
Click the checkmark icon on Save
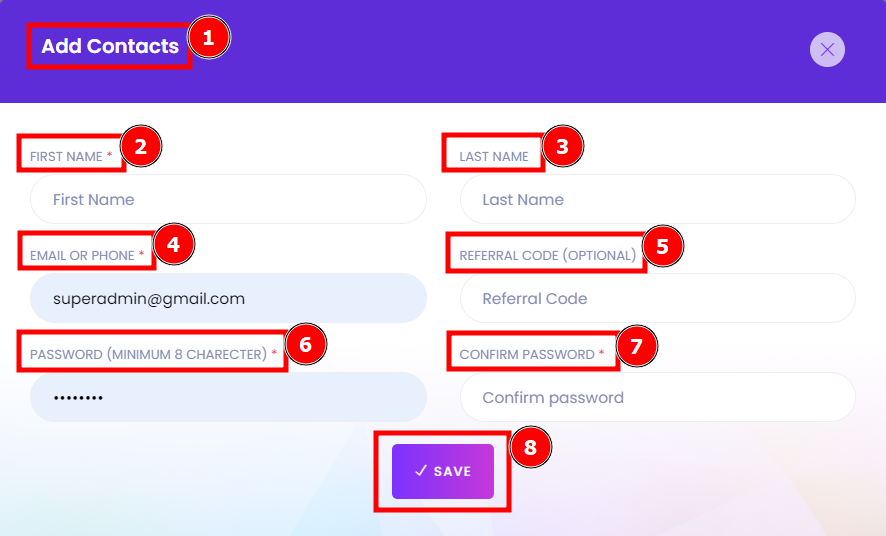coord(420,470)
